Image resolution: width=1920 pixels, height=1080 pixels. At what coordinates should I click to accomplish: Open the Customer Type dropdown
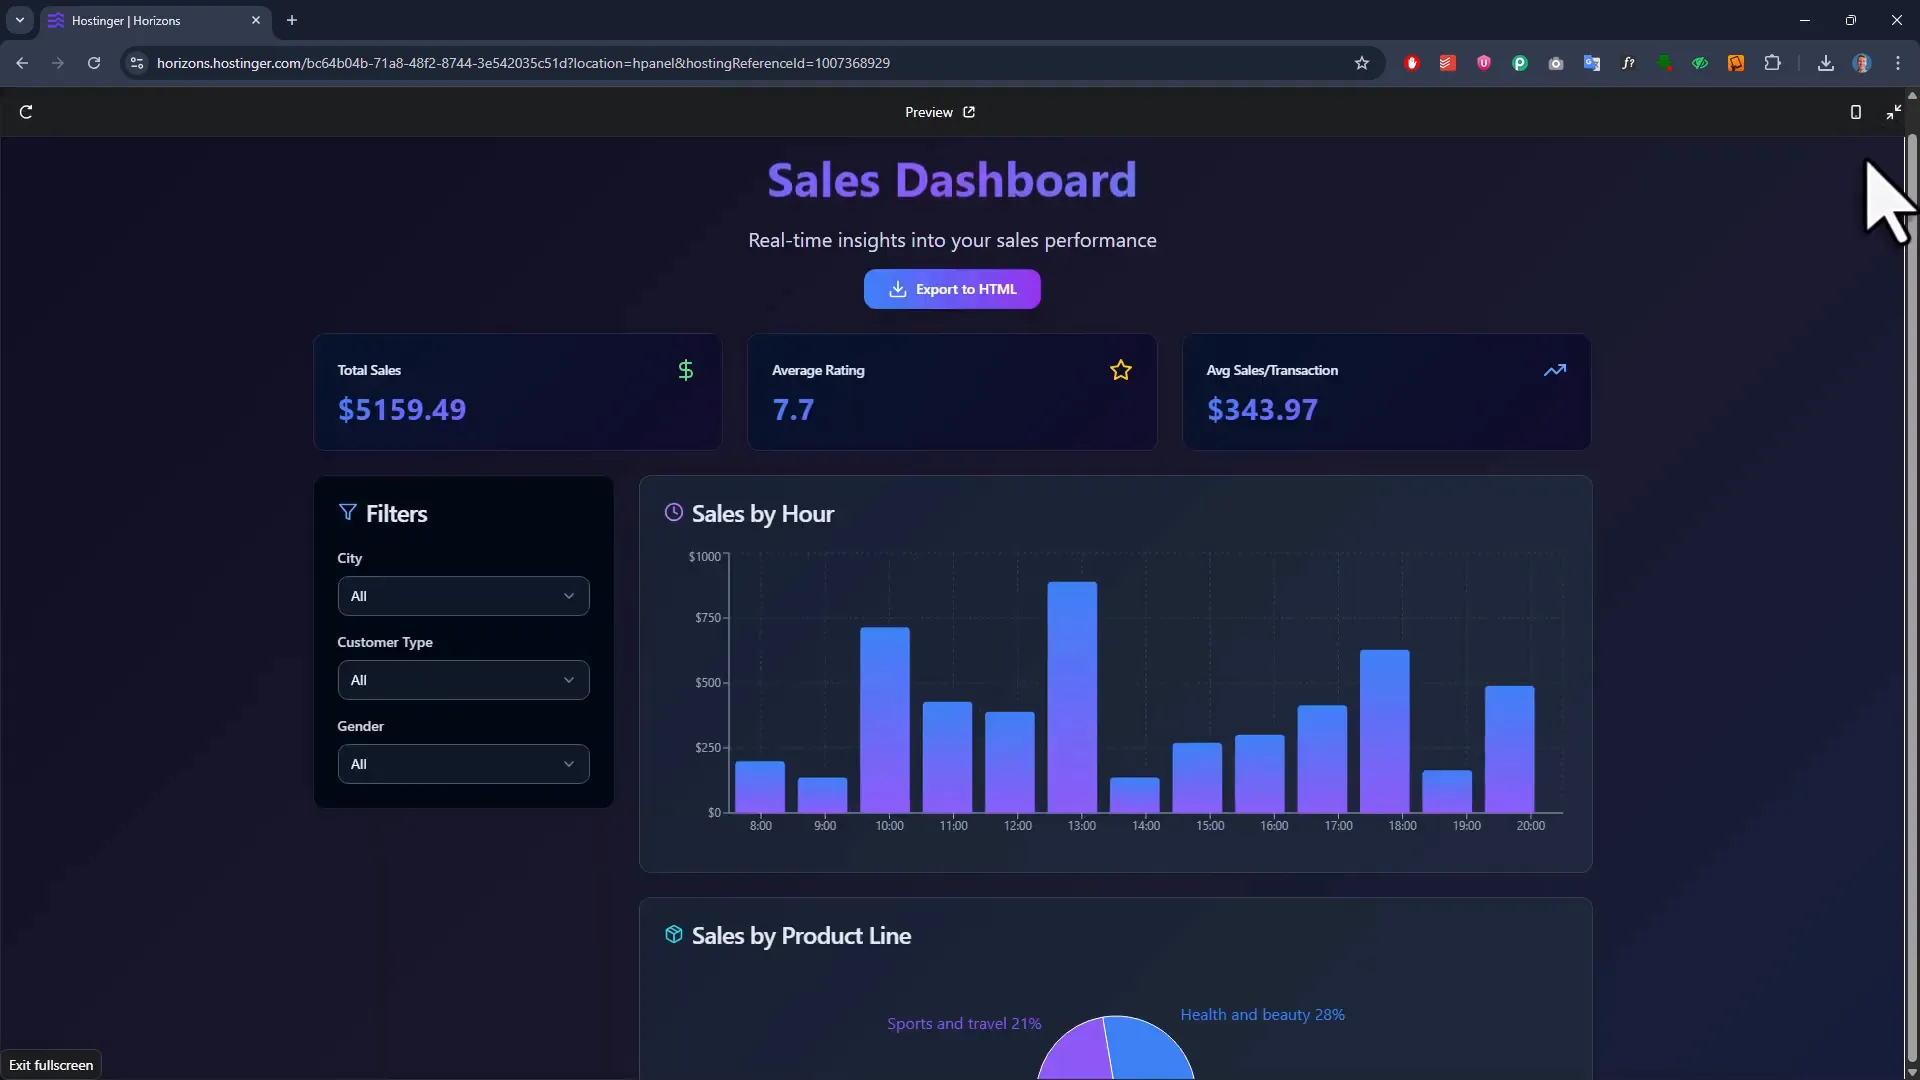point(463,679)
